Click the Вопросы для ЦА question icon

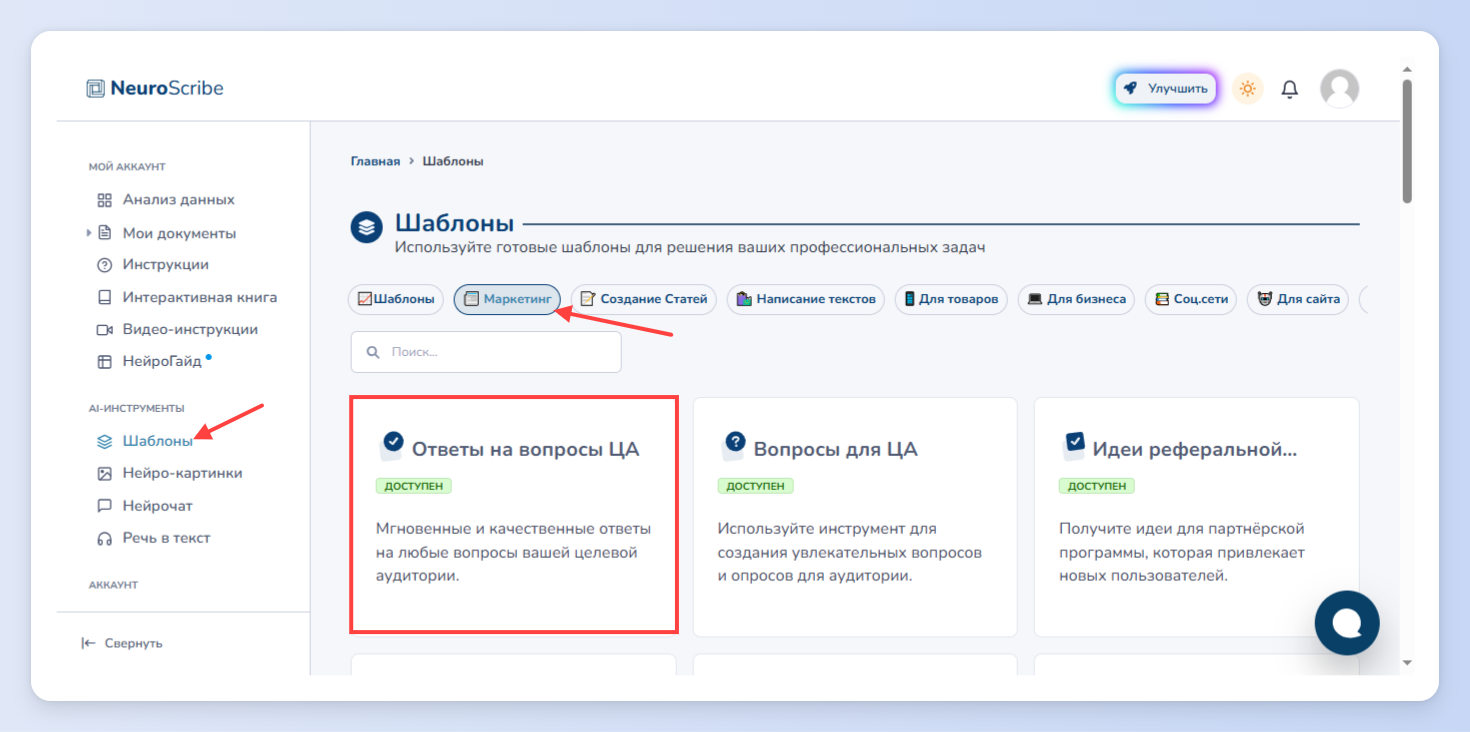coord(734,443)
